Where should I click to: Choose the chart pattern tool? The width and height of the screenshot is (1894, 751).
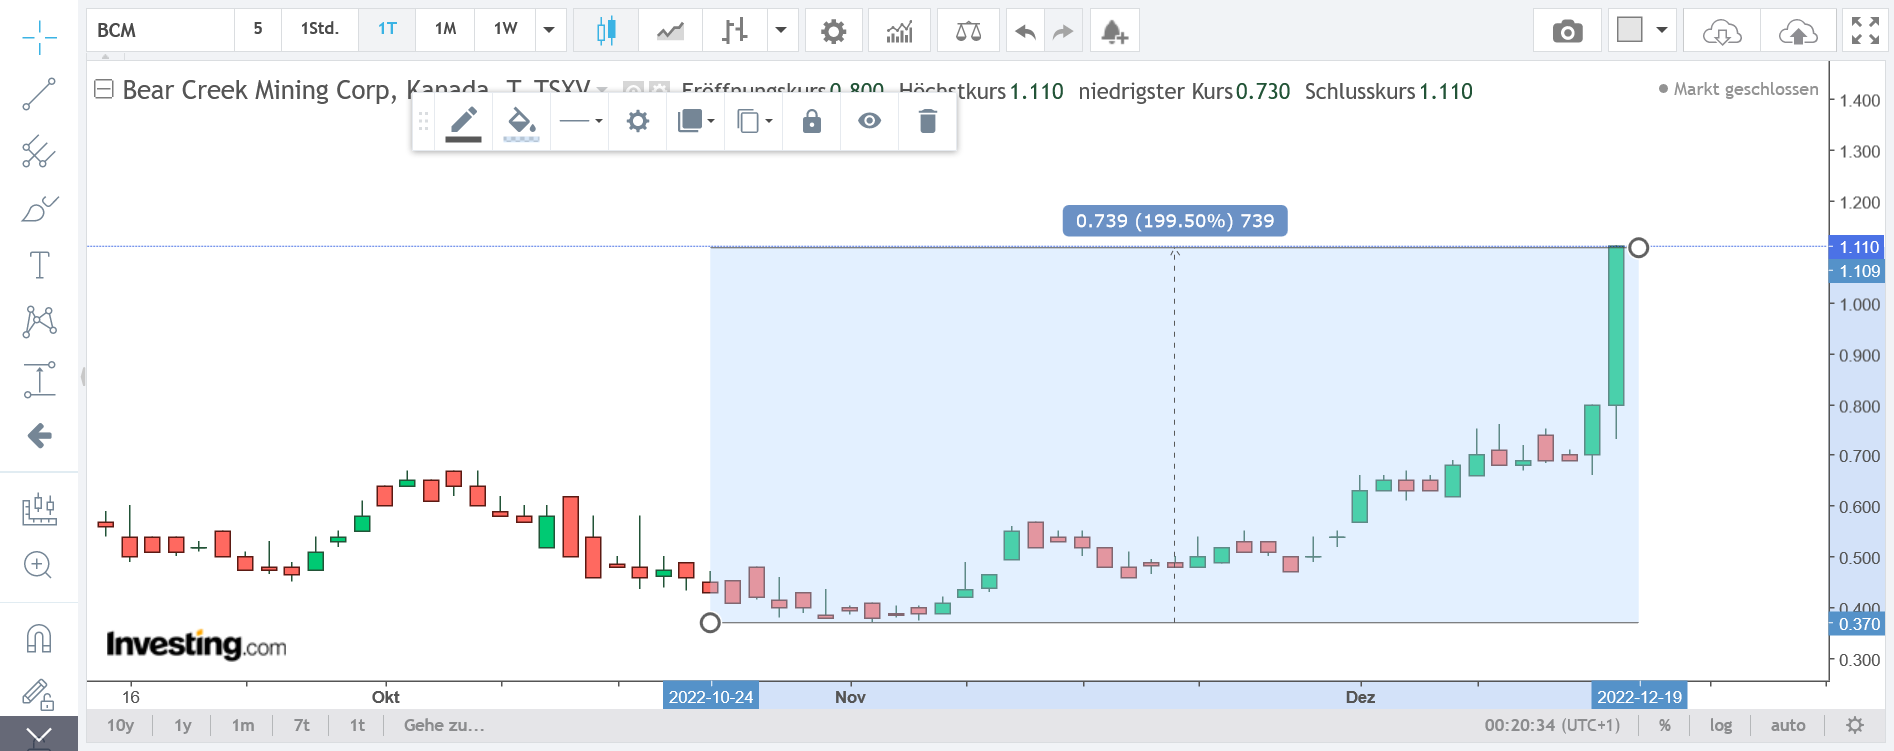(x=39, y=321)
